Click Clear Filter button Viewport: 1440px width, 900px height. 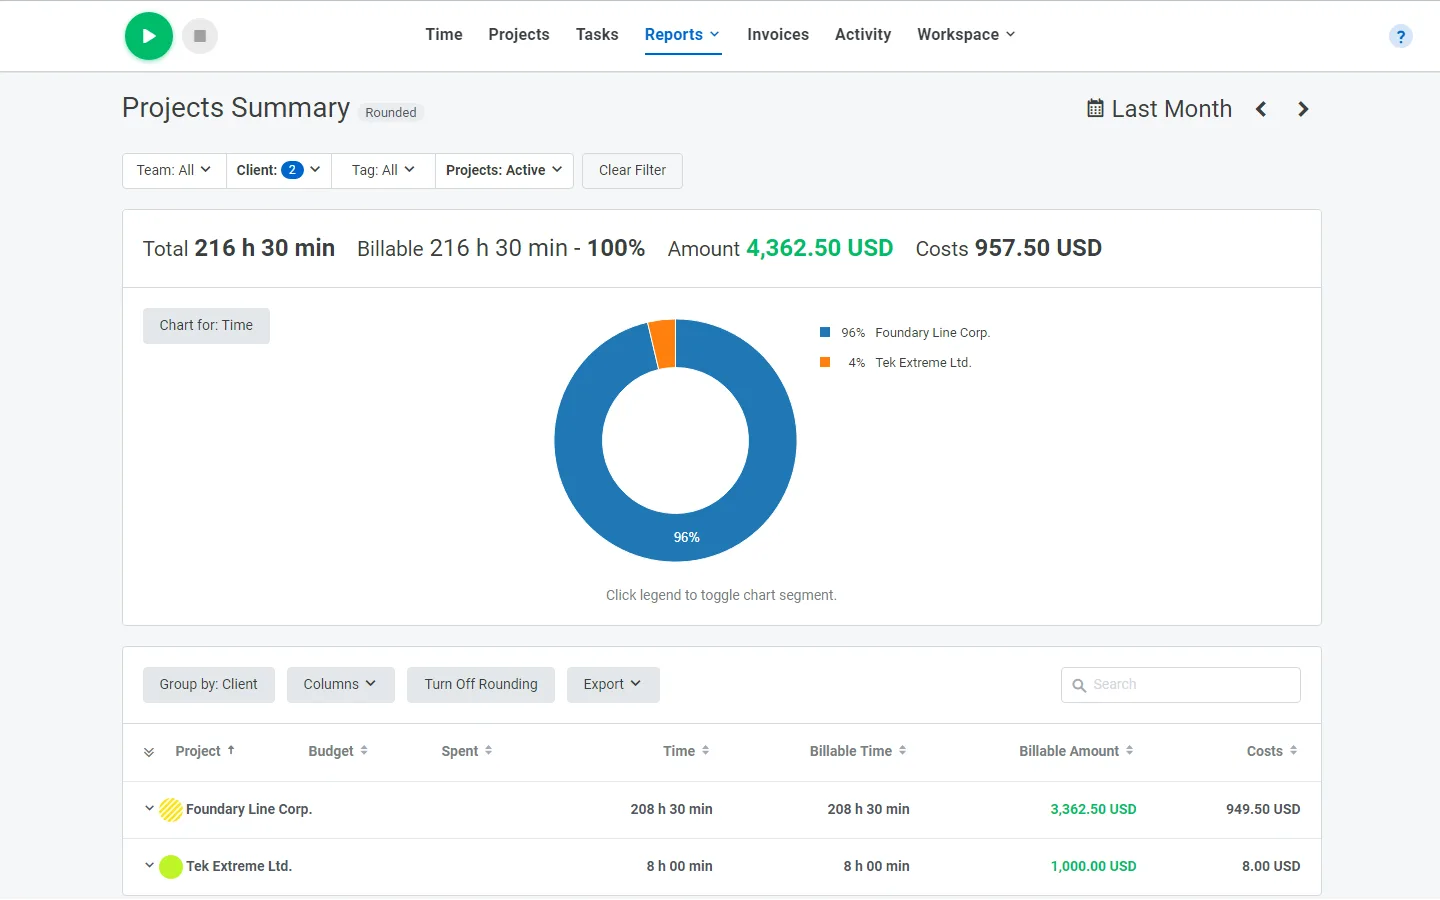tap(632, 171)
